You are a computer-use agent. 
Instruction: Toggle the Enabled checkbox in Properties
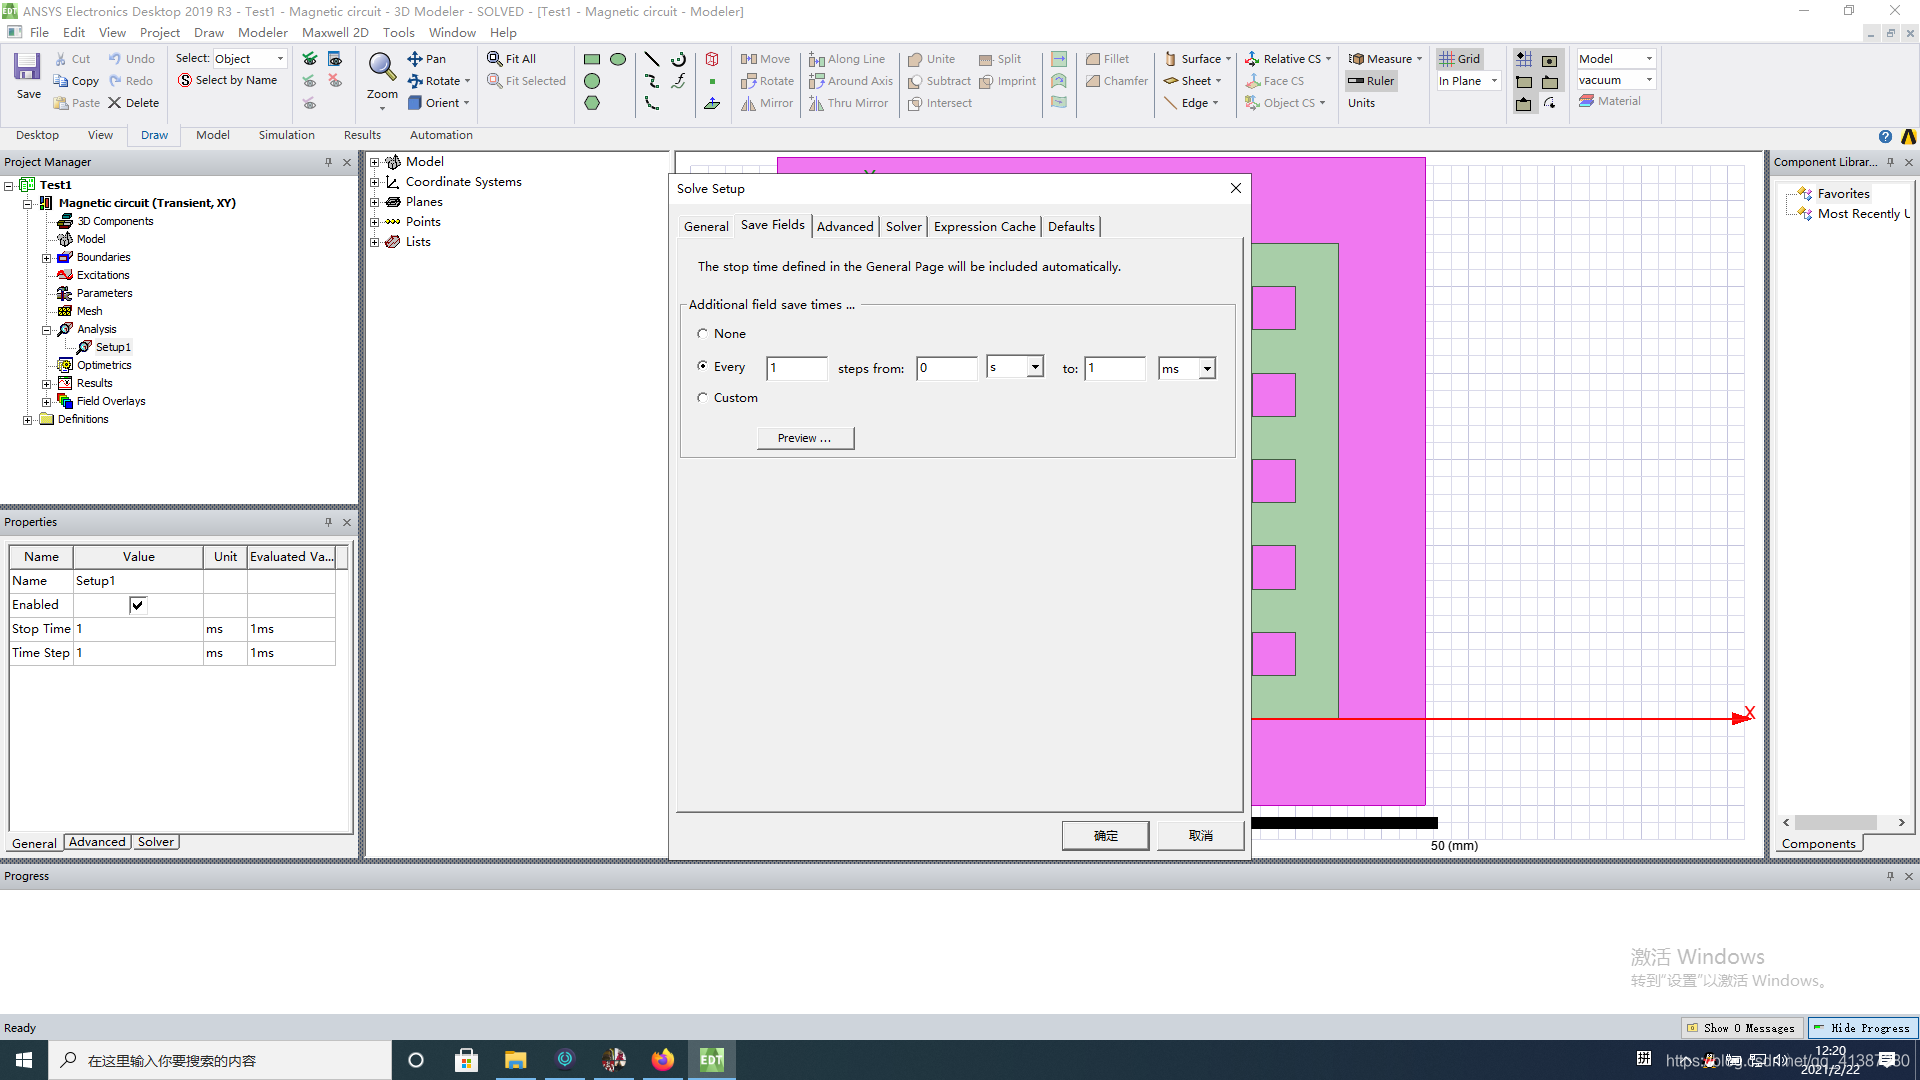[x=138, y=605]
